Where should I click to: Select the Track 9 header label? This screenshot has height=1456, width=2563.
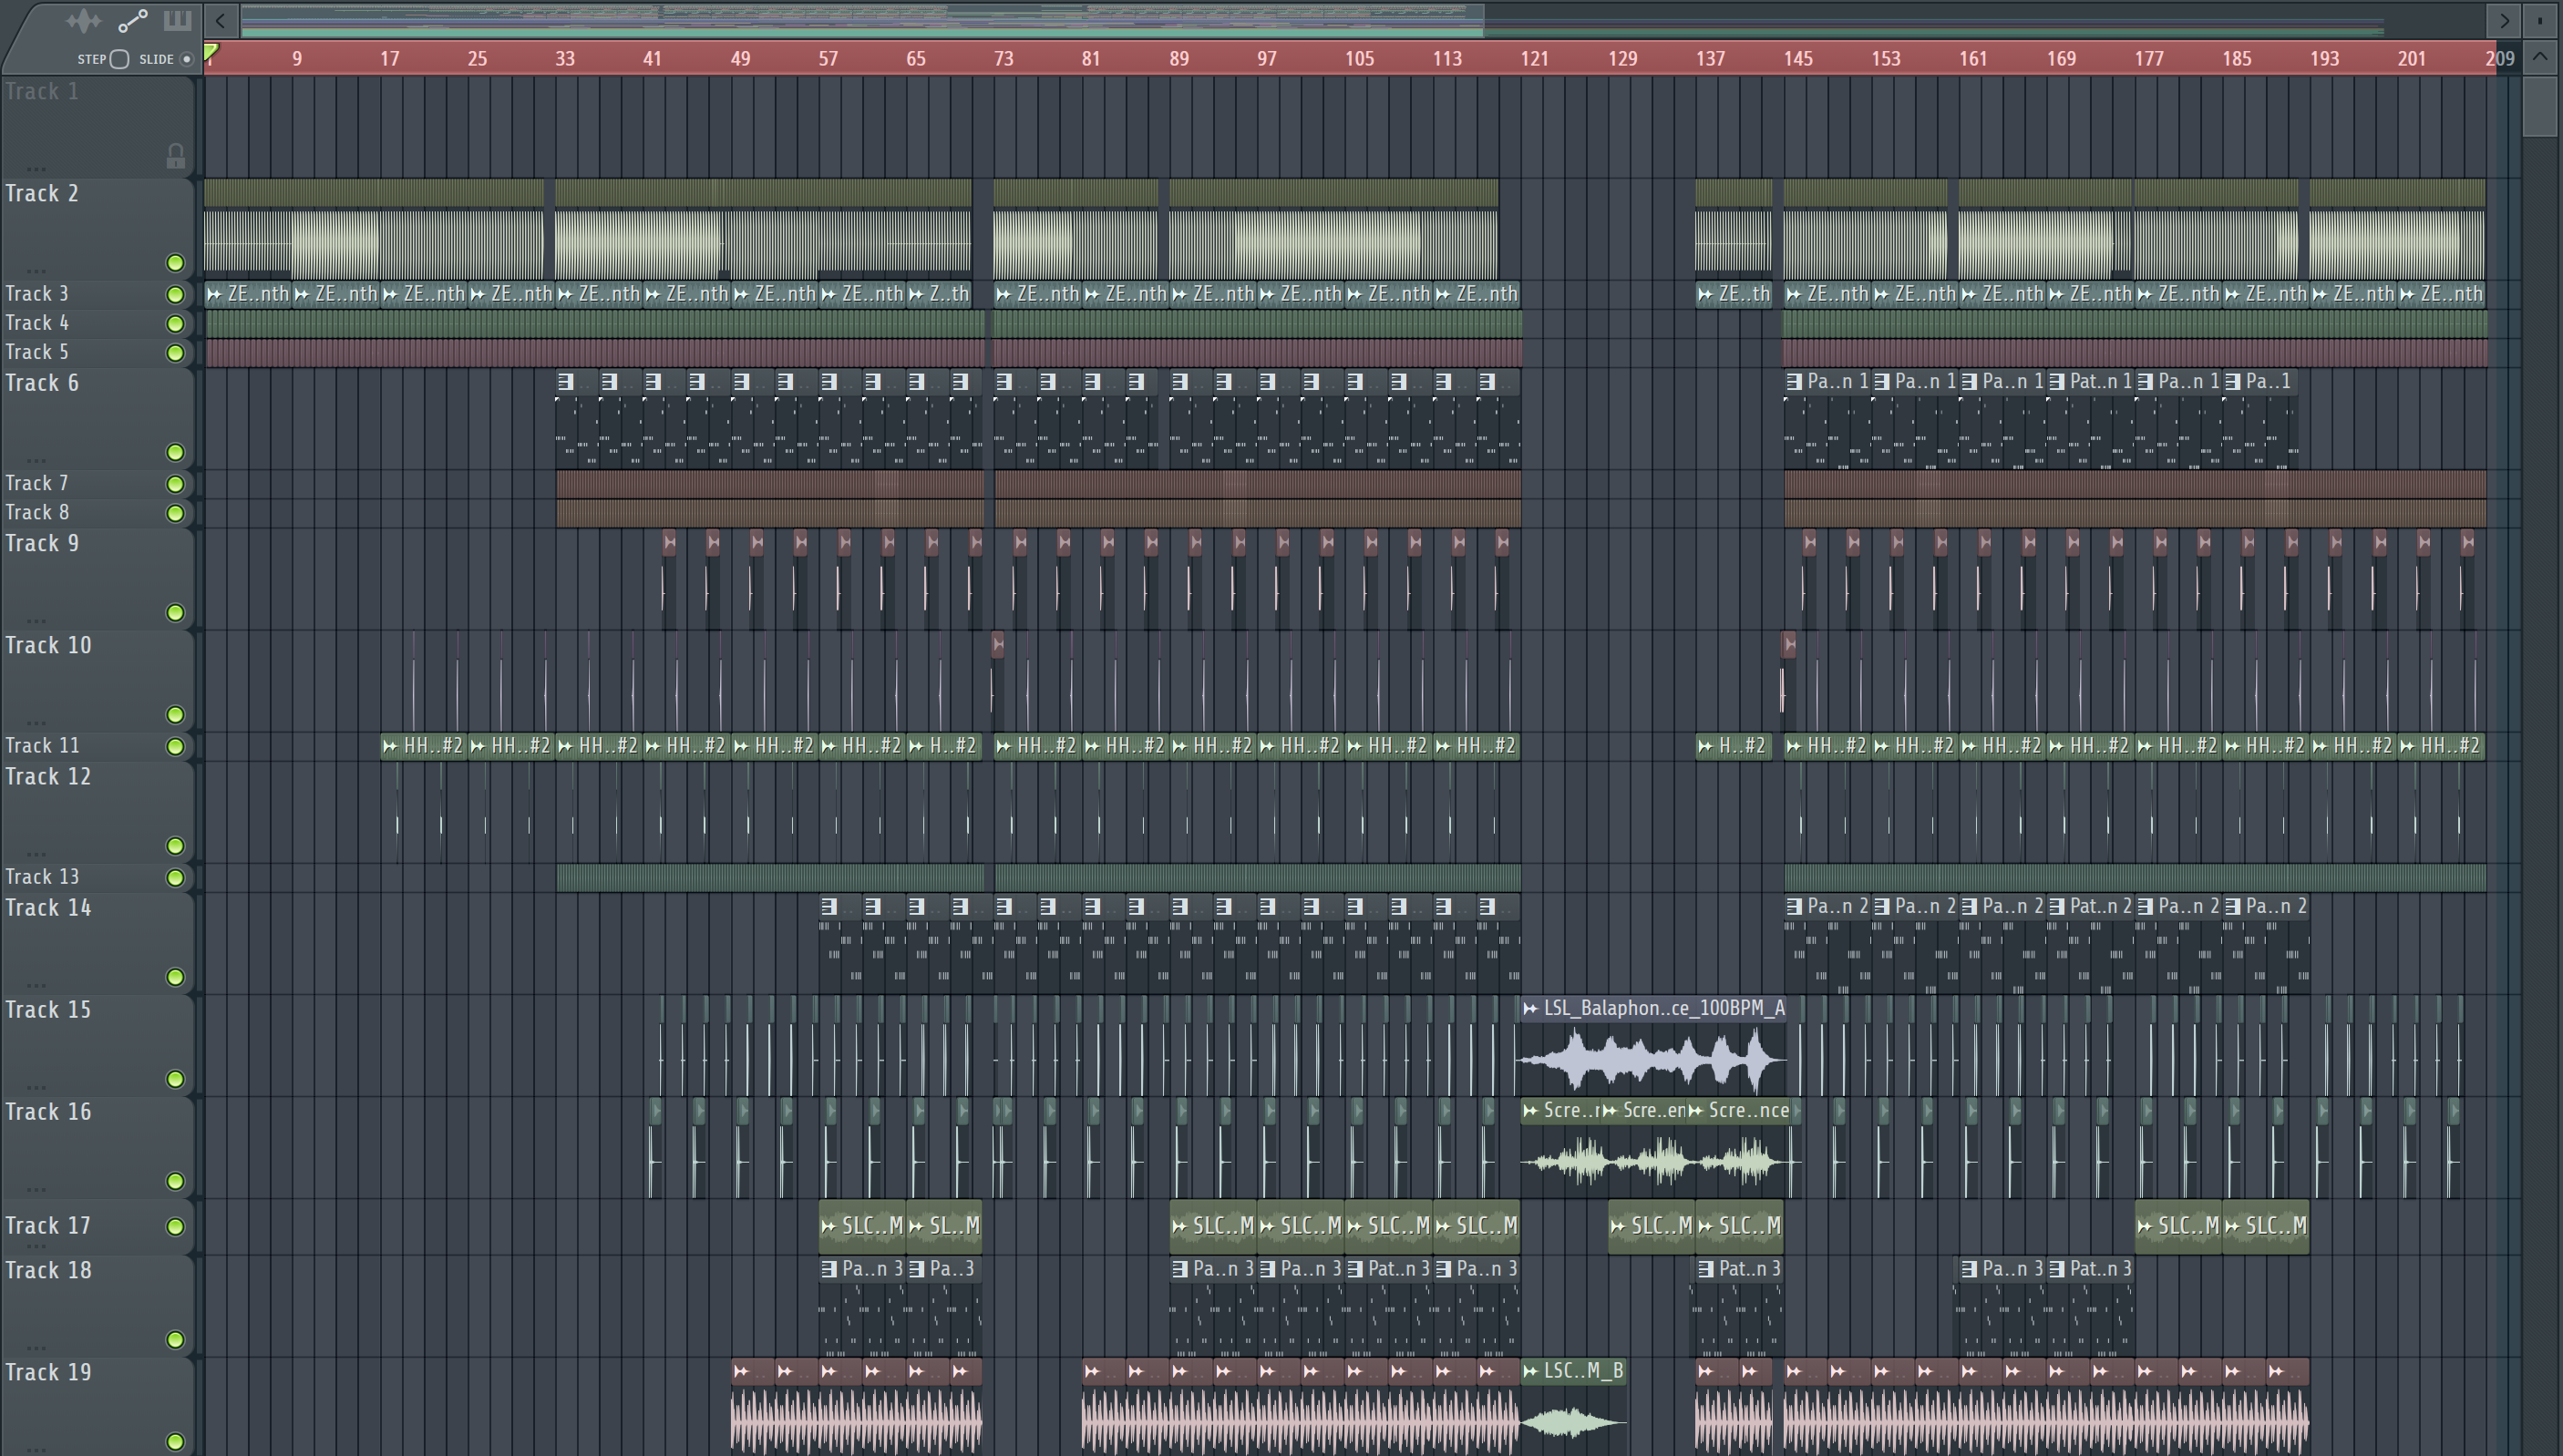coord(42,543)
